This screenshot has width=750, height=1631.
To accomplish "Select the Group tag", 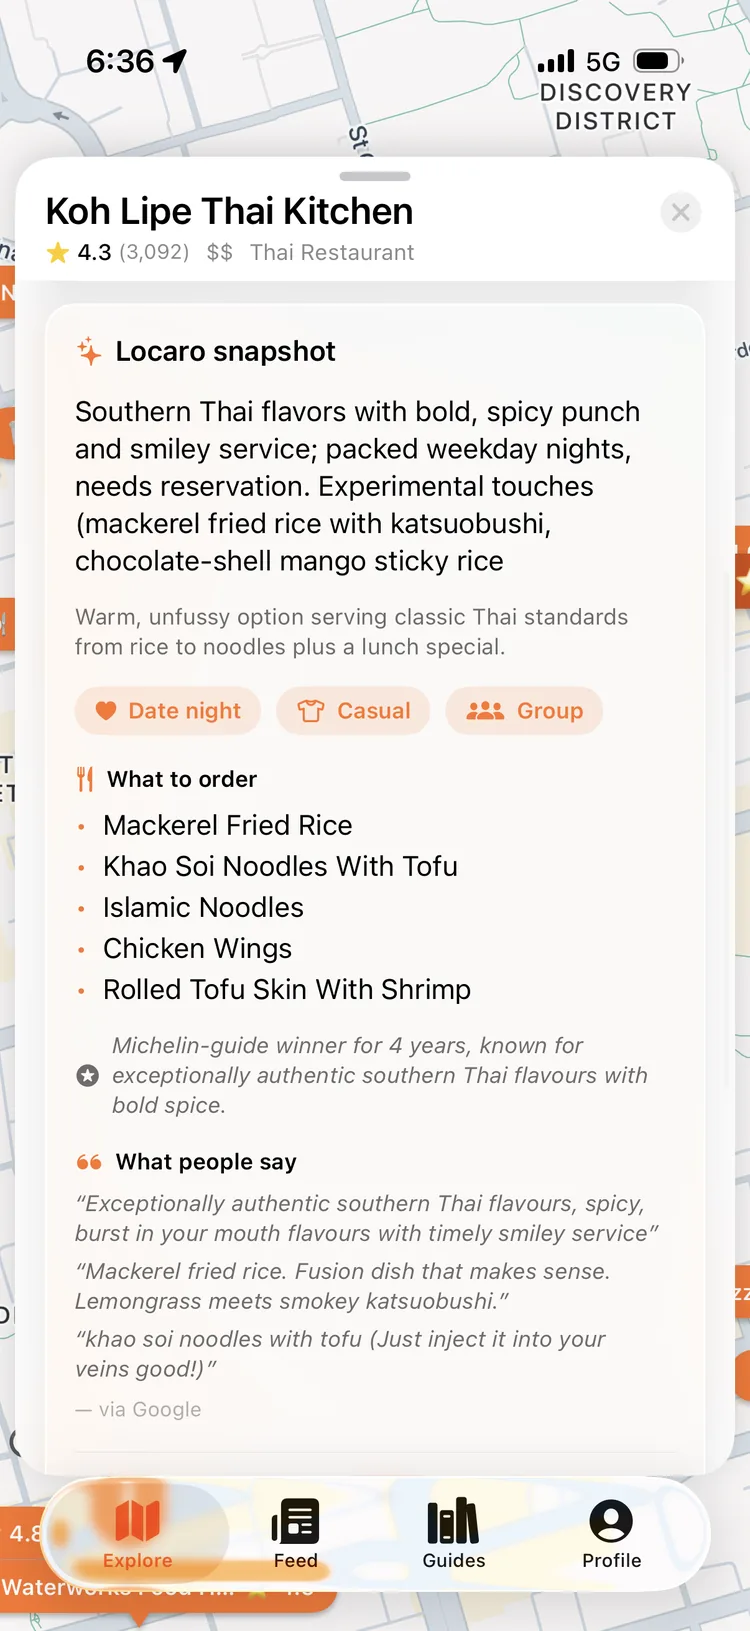I will click(x=524, y=711).
